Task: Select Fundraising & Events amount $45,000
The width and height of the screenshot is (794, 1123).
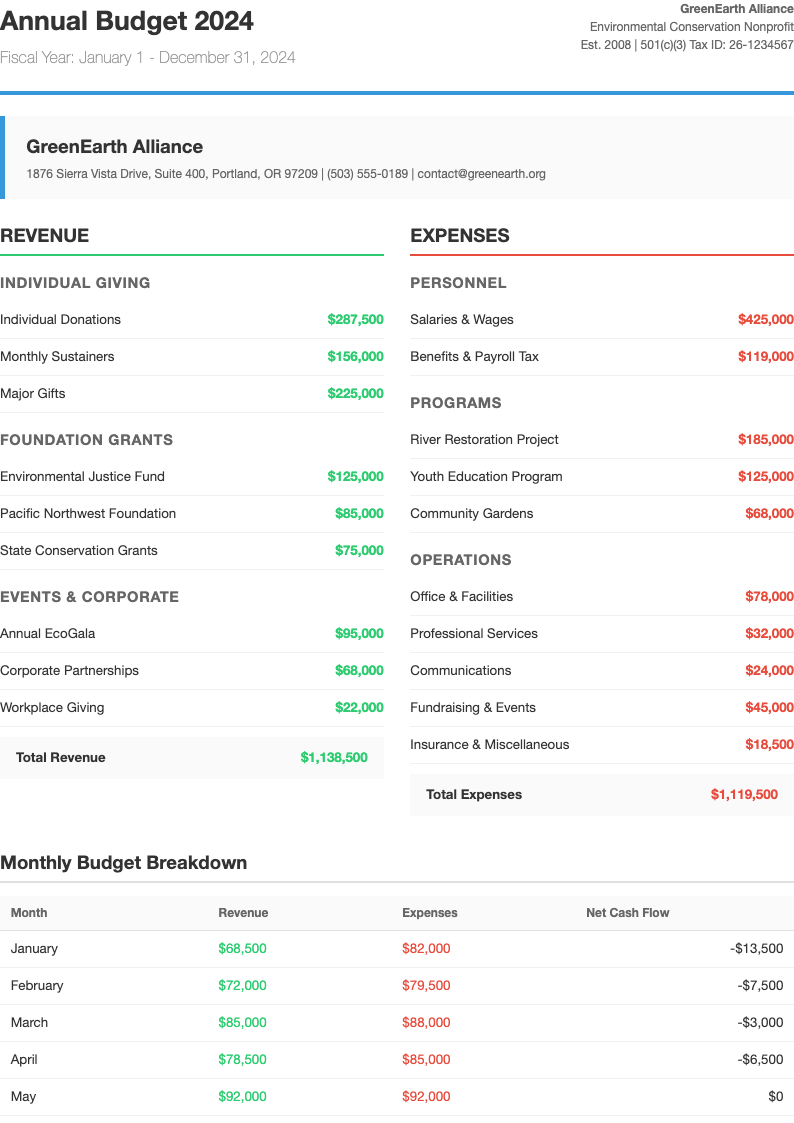Action: pos(769,708)
